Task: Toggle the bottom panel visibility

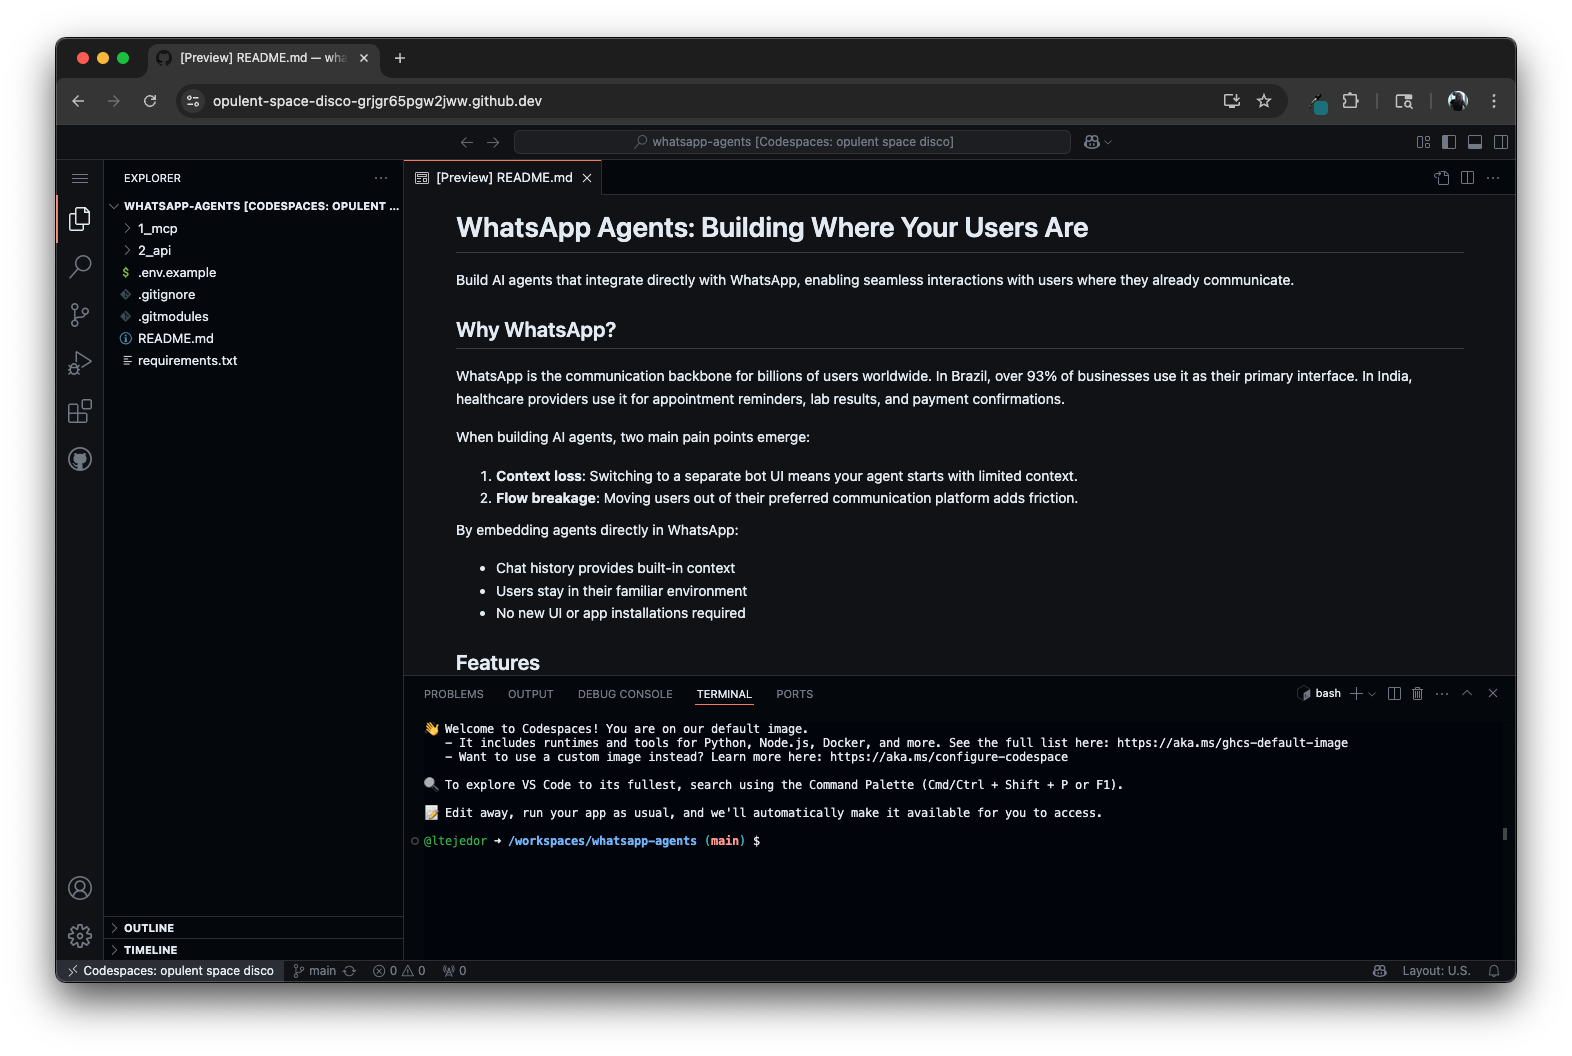Action: tap(1475, 142)
